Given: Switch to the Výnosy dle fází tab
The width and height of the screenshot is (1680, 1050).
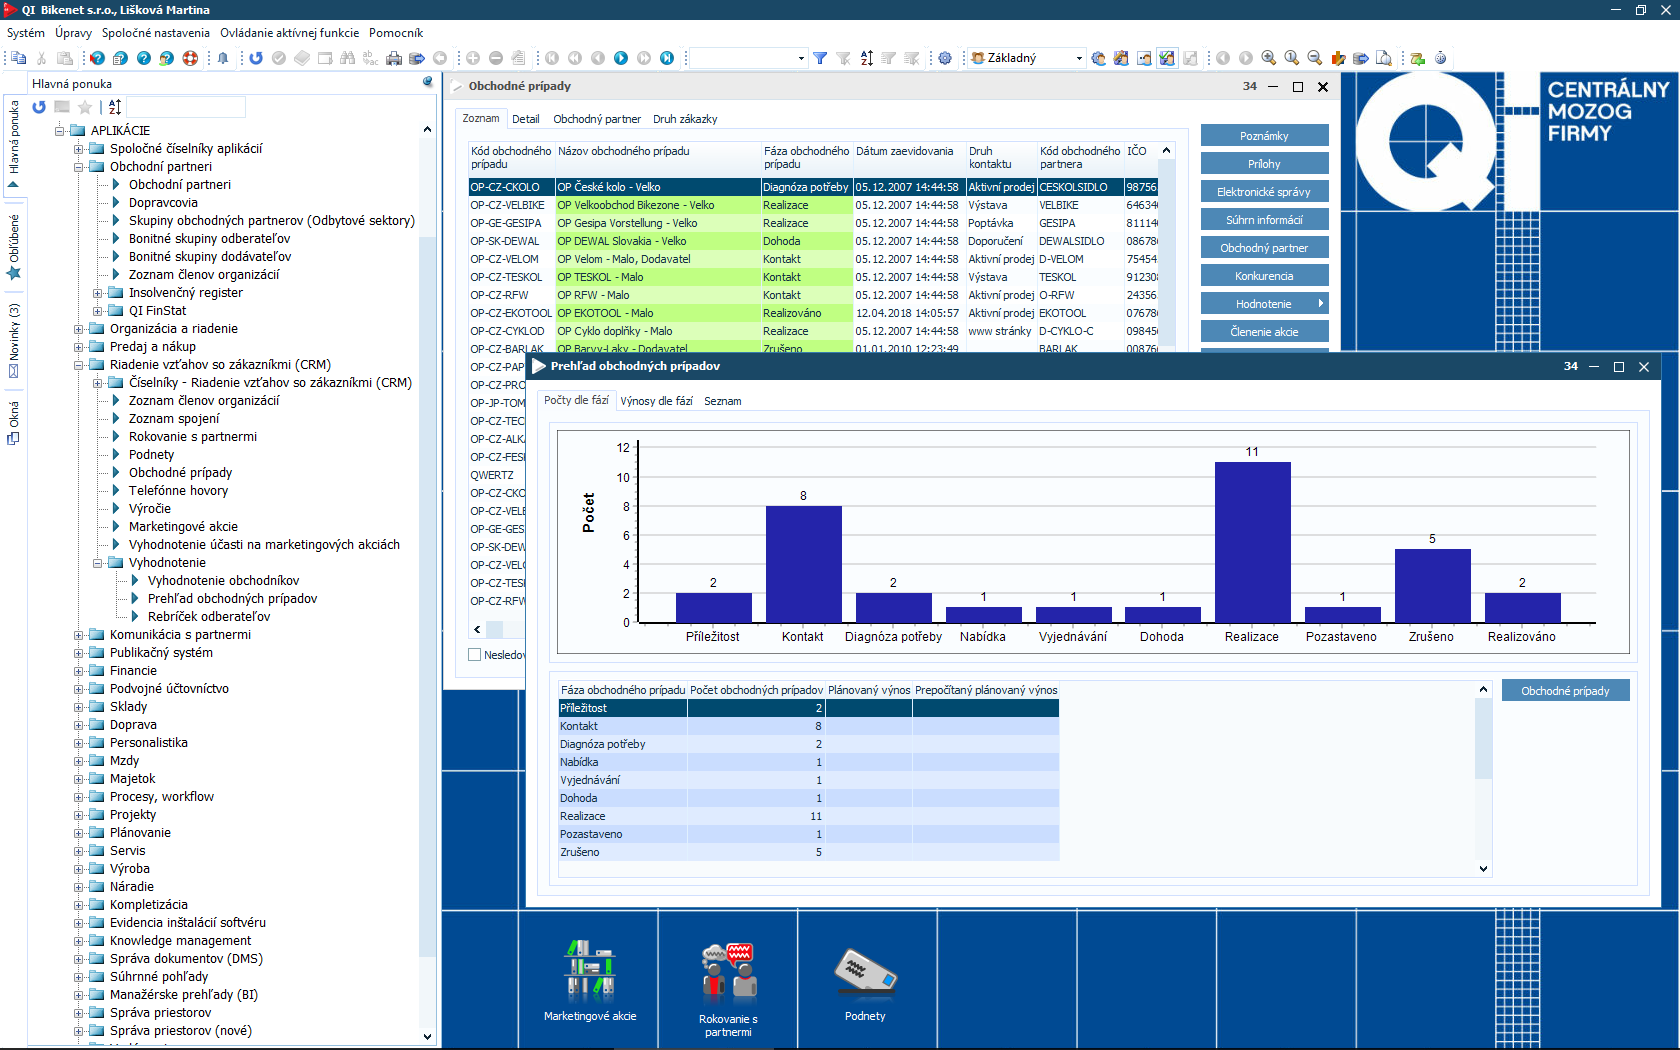Looking at the screenshot, I should click(x=656, y=401).
